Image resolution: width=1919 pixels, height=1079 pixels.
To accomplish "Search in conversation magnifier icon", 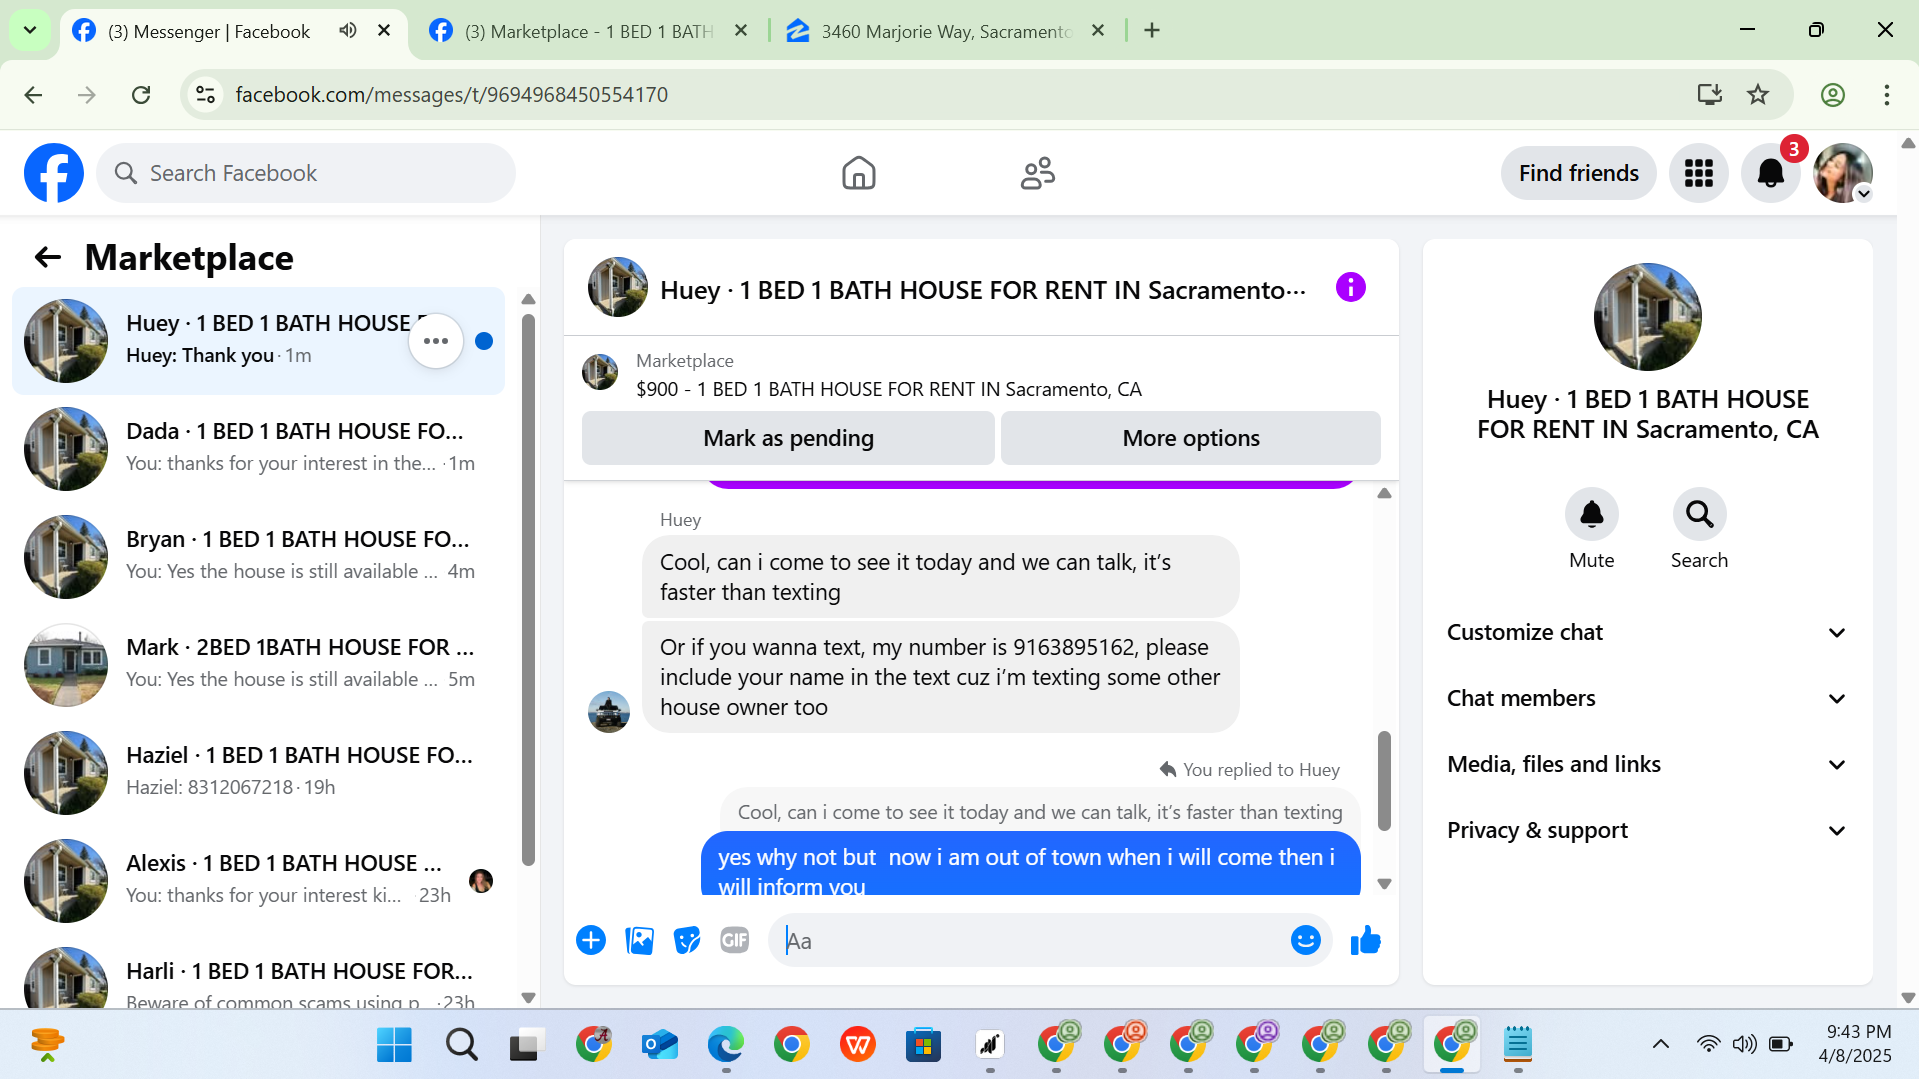I will (x=1699, y=514).
